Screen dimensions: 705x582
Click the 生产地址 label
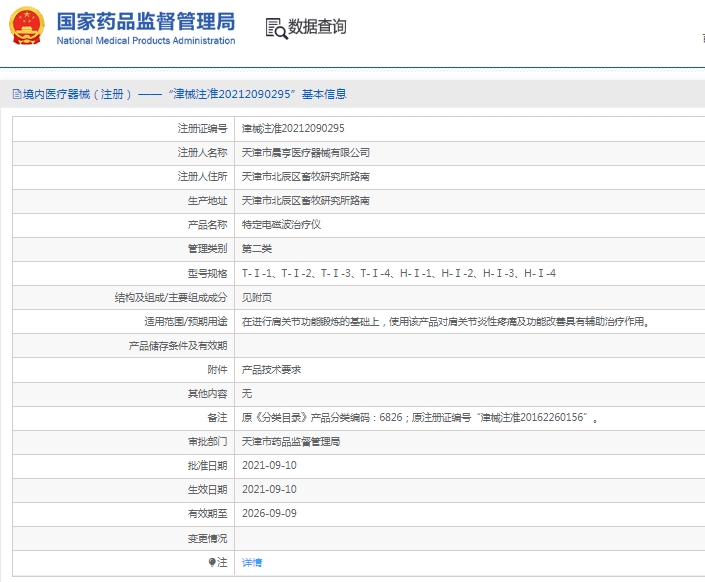[x=207, y=201]
